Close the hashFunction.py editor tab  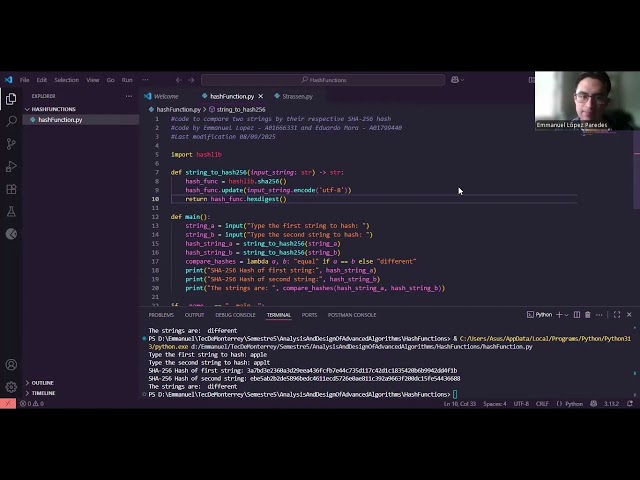click(x=261, y=96)
